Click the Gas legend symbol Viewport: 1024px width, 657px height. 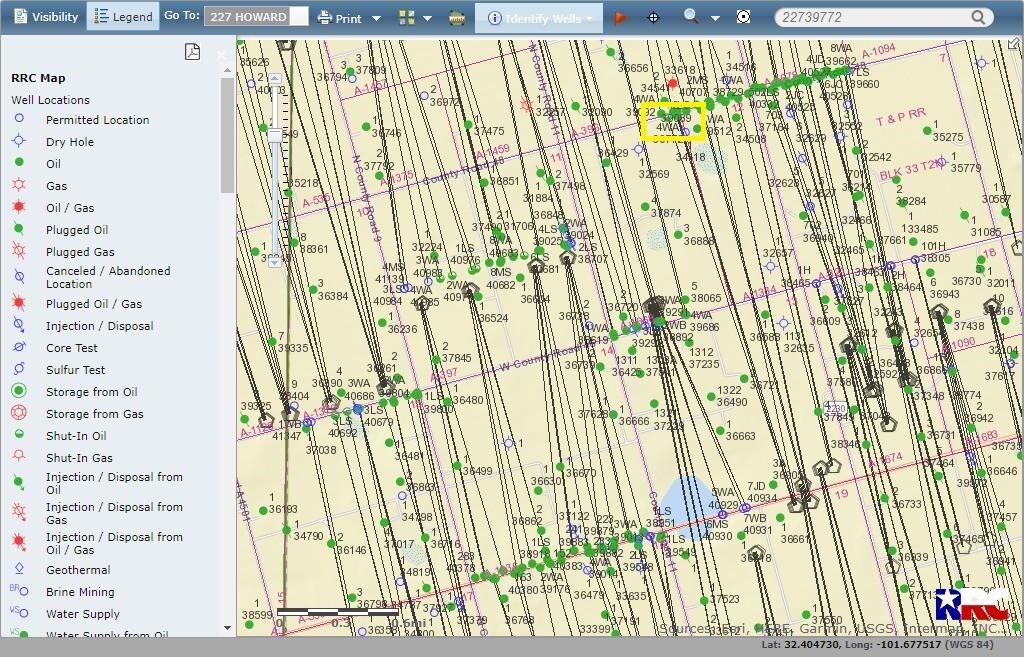point(19,185)
